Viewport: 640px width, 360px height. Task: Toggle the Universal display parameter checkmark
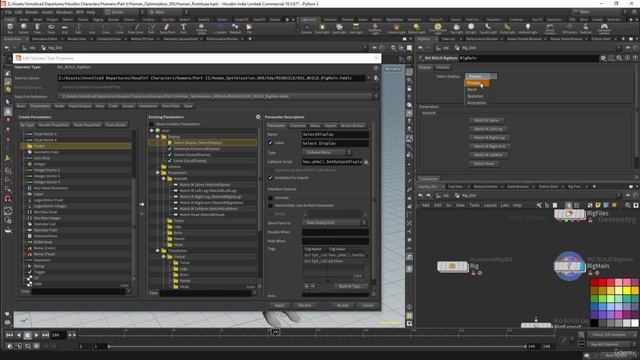(170, 149)
